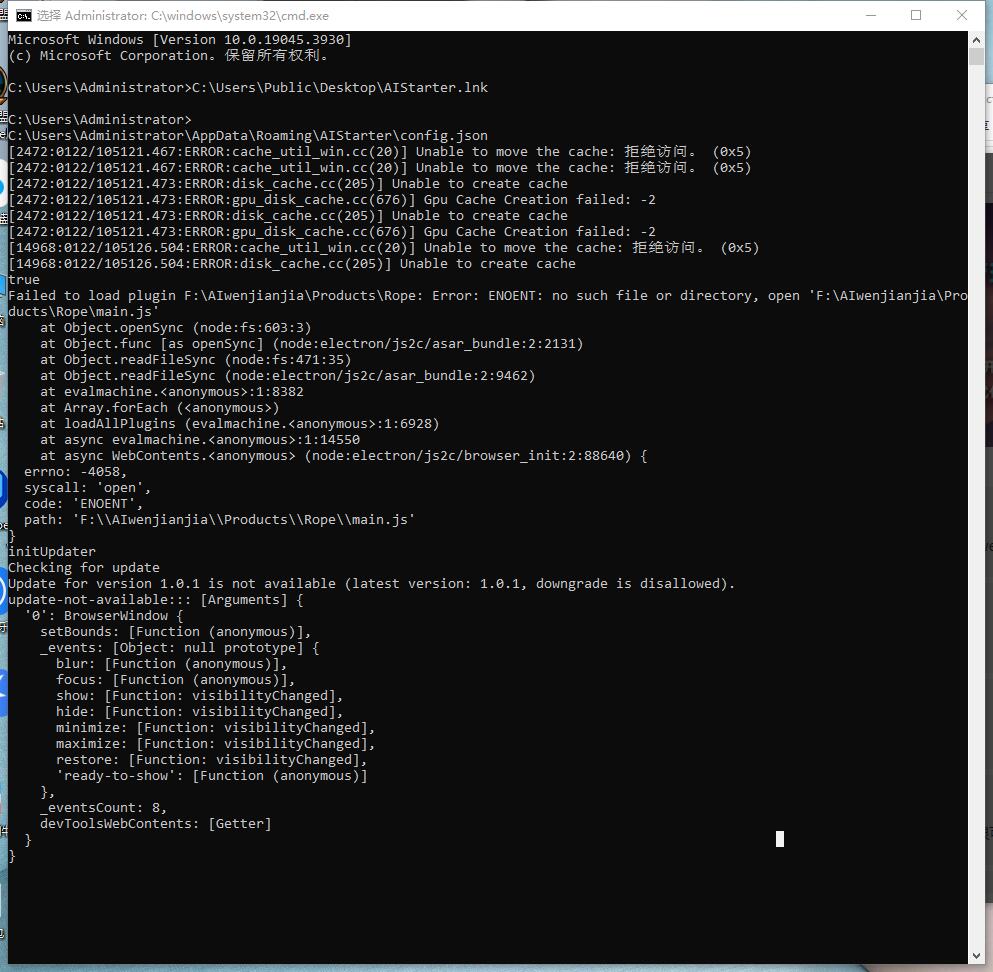The image size is (993, 972).
Task: Click '[14968:...] disk_cache.cc(205) Unable to create cache' line
Action: (x=292, y=263)
